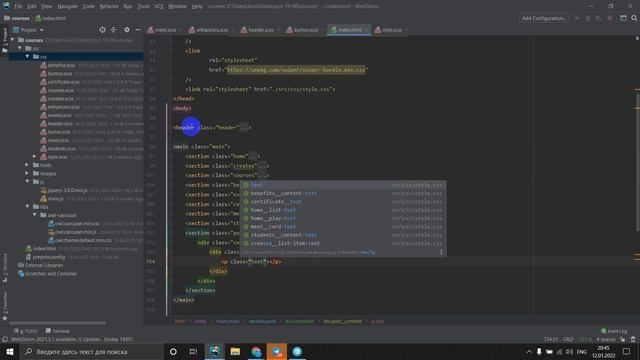Show hidden system tray icons
Image resolution: width=640 pixels, height=360 pixels.
[529, 351]
